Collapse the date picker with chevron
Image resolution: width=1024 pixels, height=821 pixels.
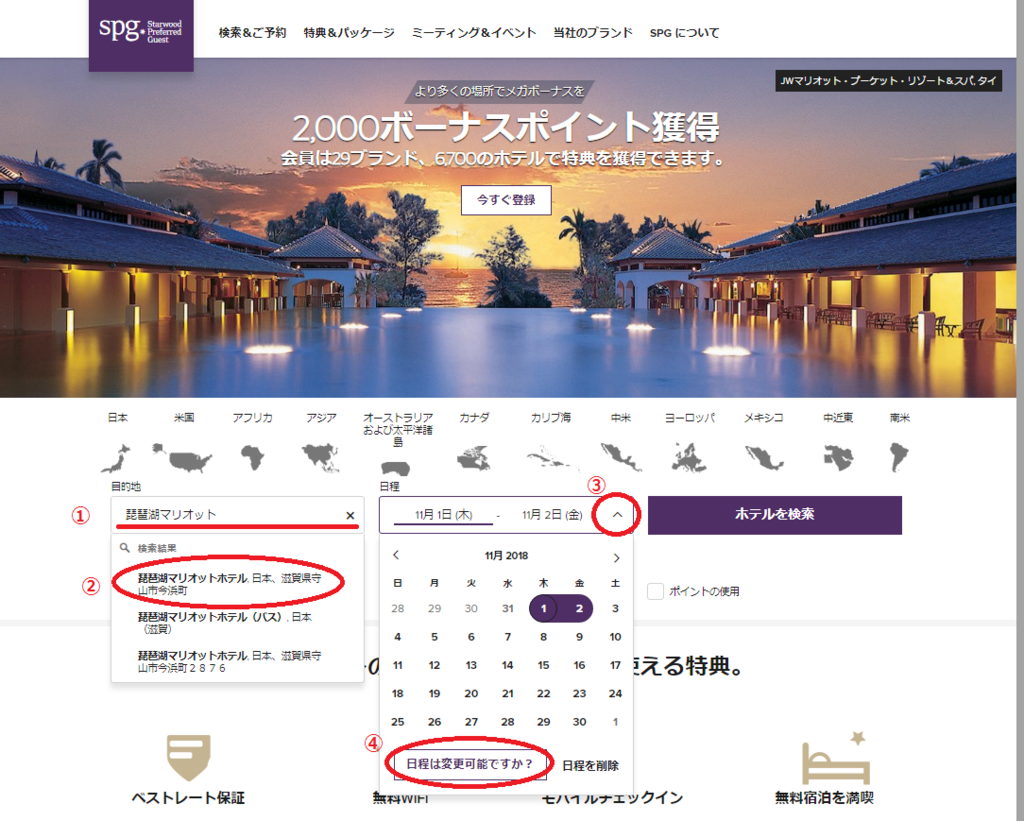tap(617, 515)
